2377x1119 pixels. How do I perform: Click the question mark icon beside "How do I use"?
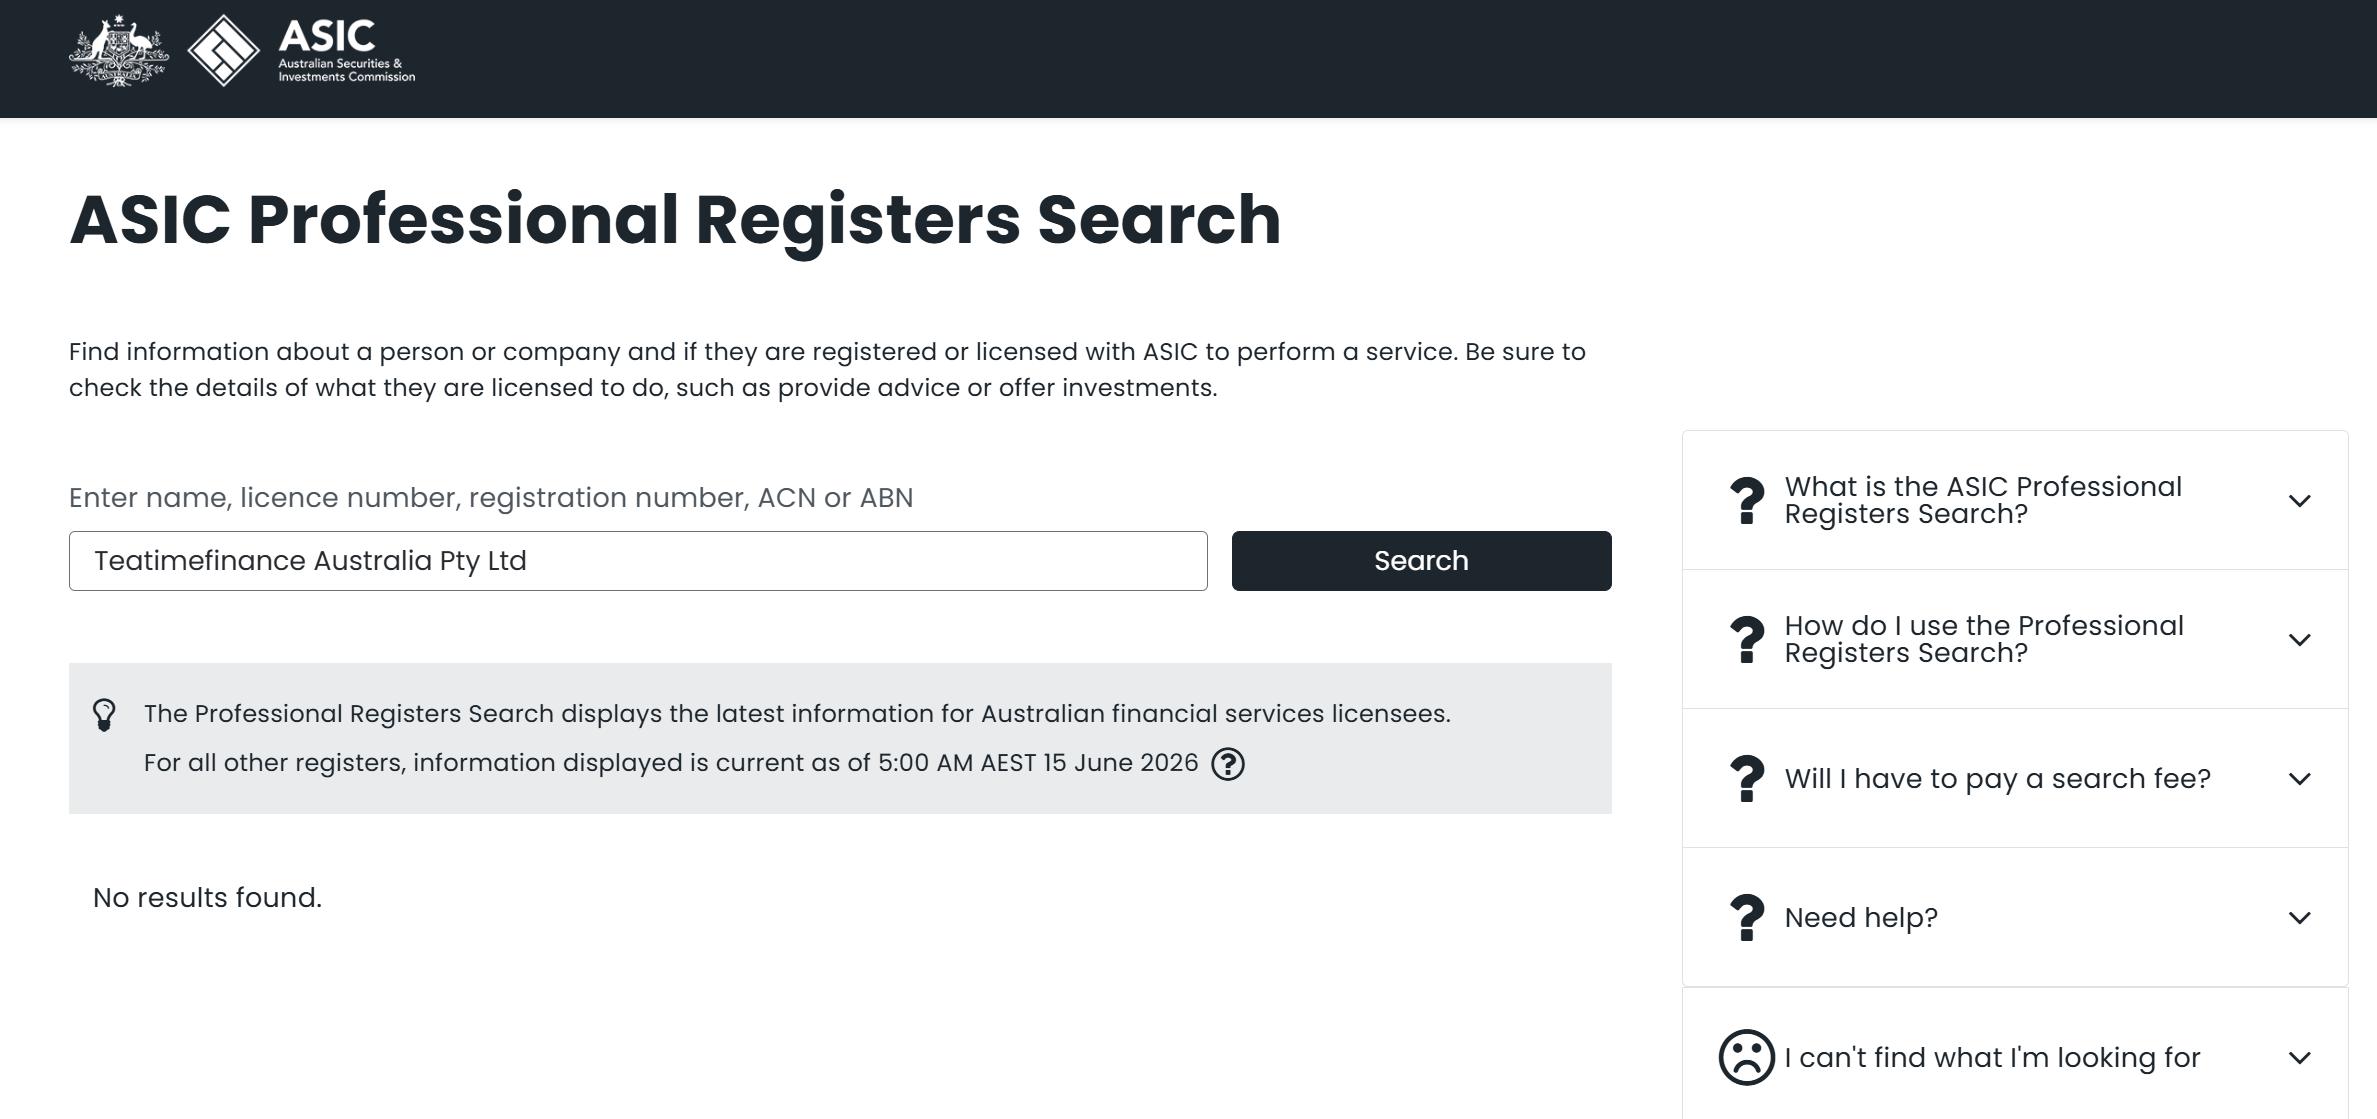(1746, 640)
